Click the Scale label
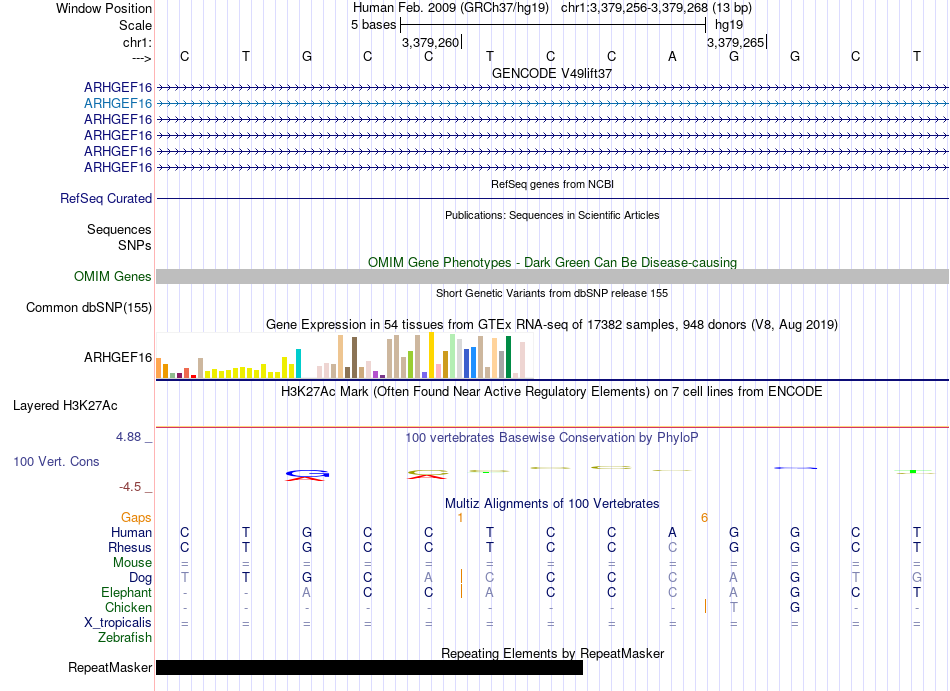This screenshot has width=950, height=691. point(135,25)
